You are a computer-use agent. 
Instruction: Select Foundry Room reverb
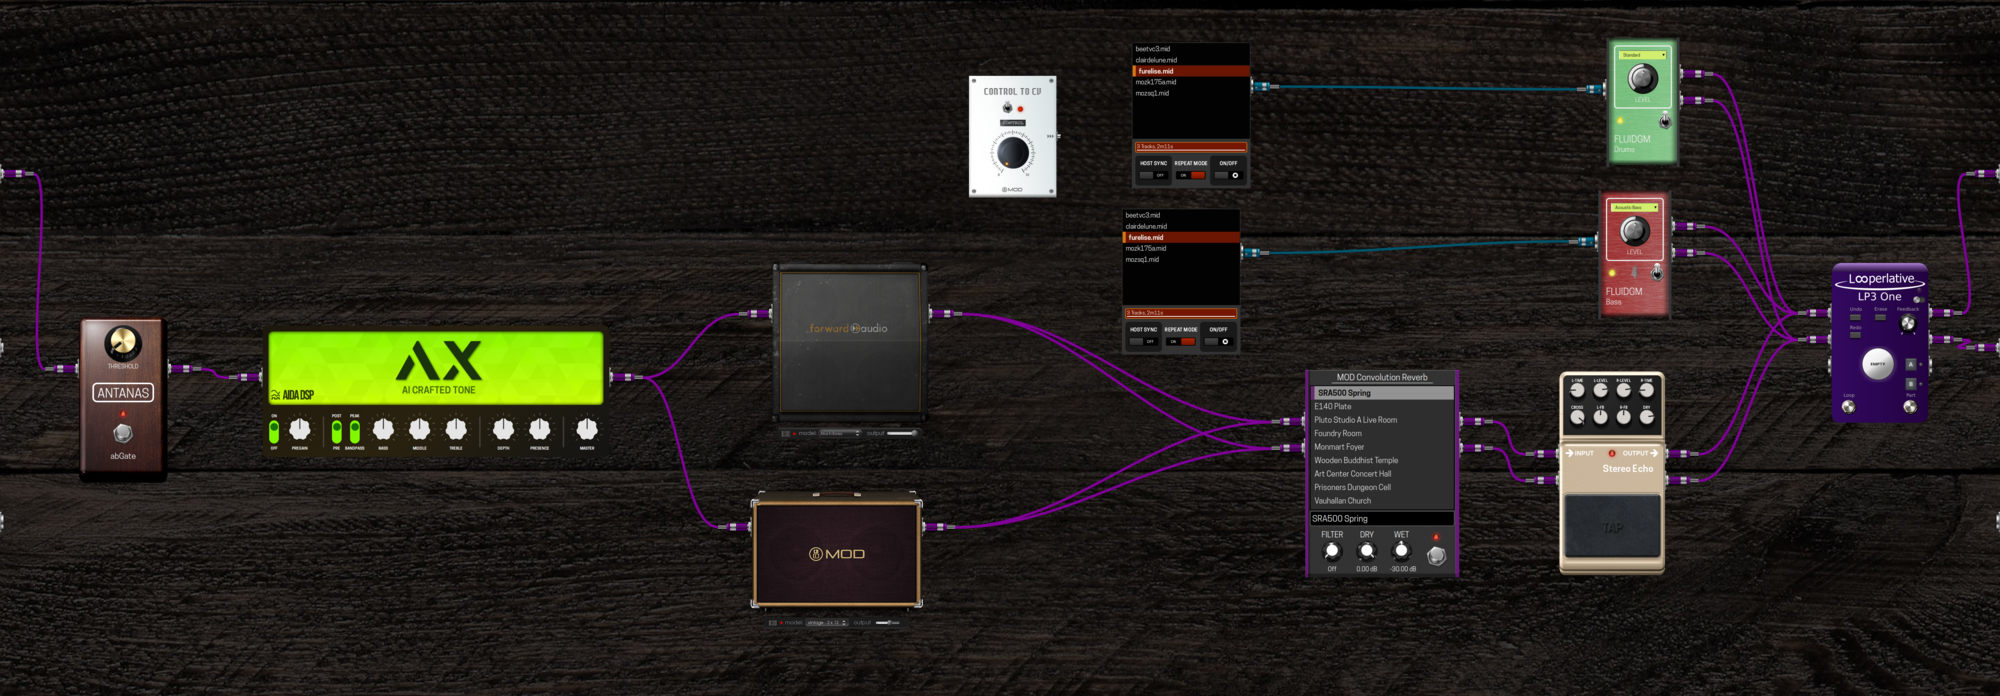coord(1383,433)
